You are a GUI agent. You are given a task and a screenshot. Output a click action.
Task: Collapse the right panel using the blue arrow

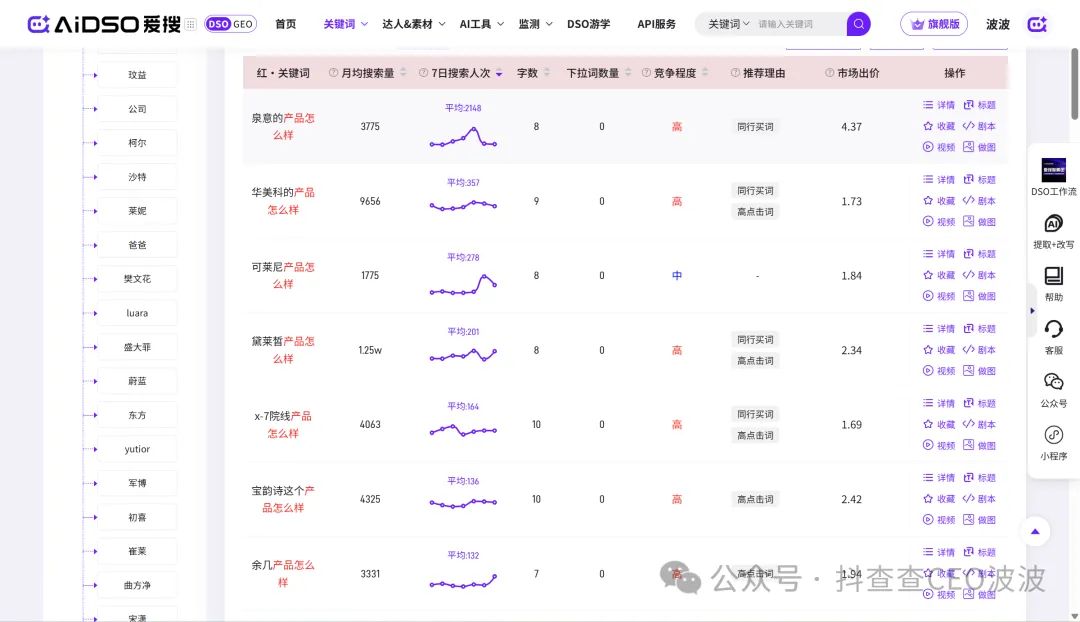click(1032, 311)
